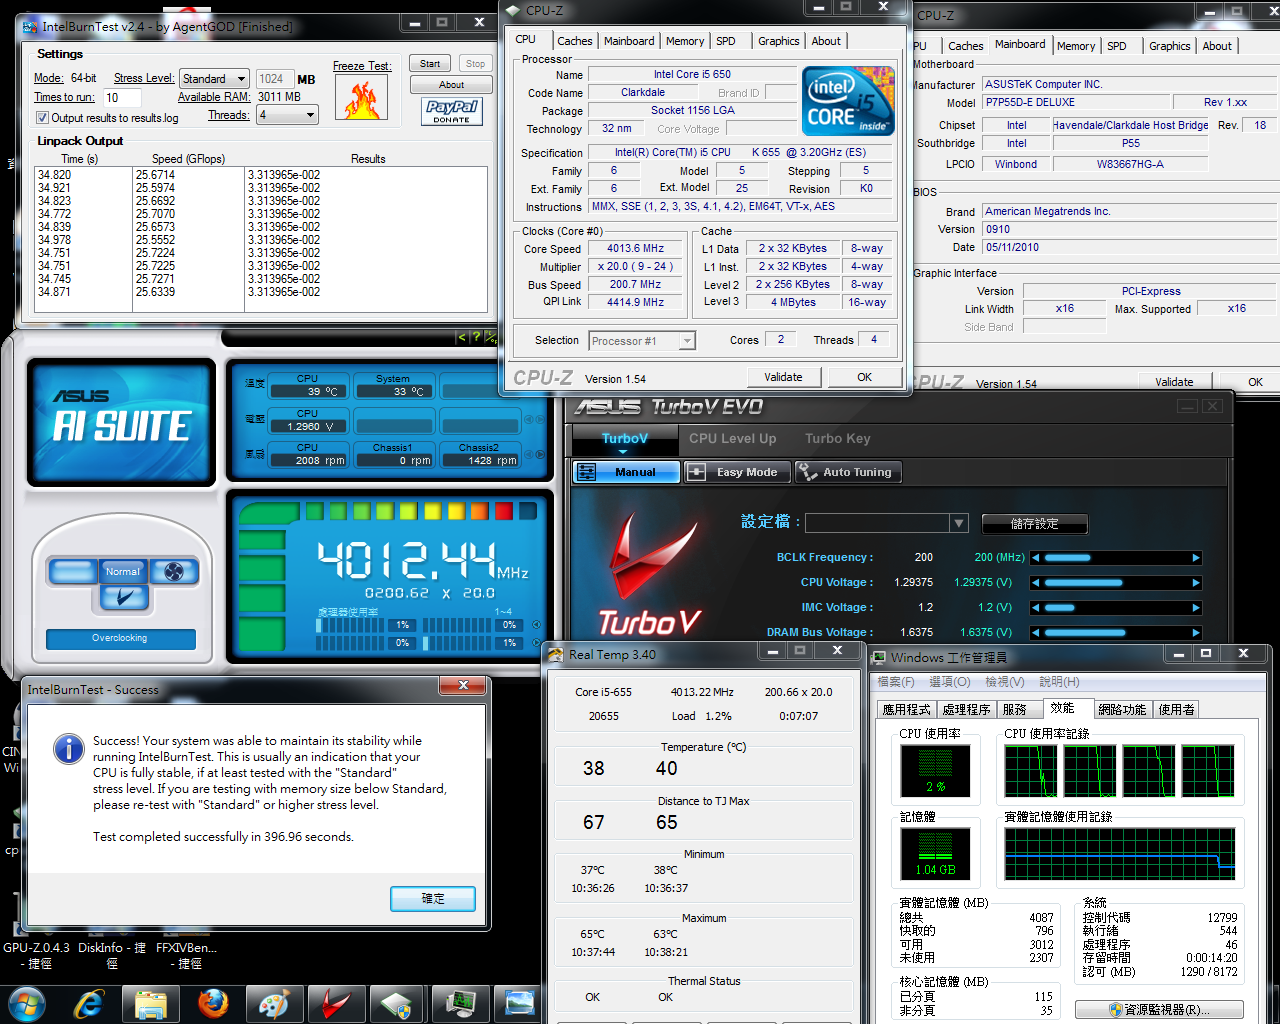This screenshot has height=1024, width=1280.
Task: Open 網路功能 tab in Task Manager
Action: pos(1122,710)
